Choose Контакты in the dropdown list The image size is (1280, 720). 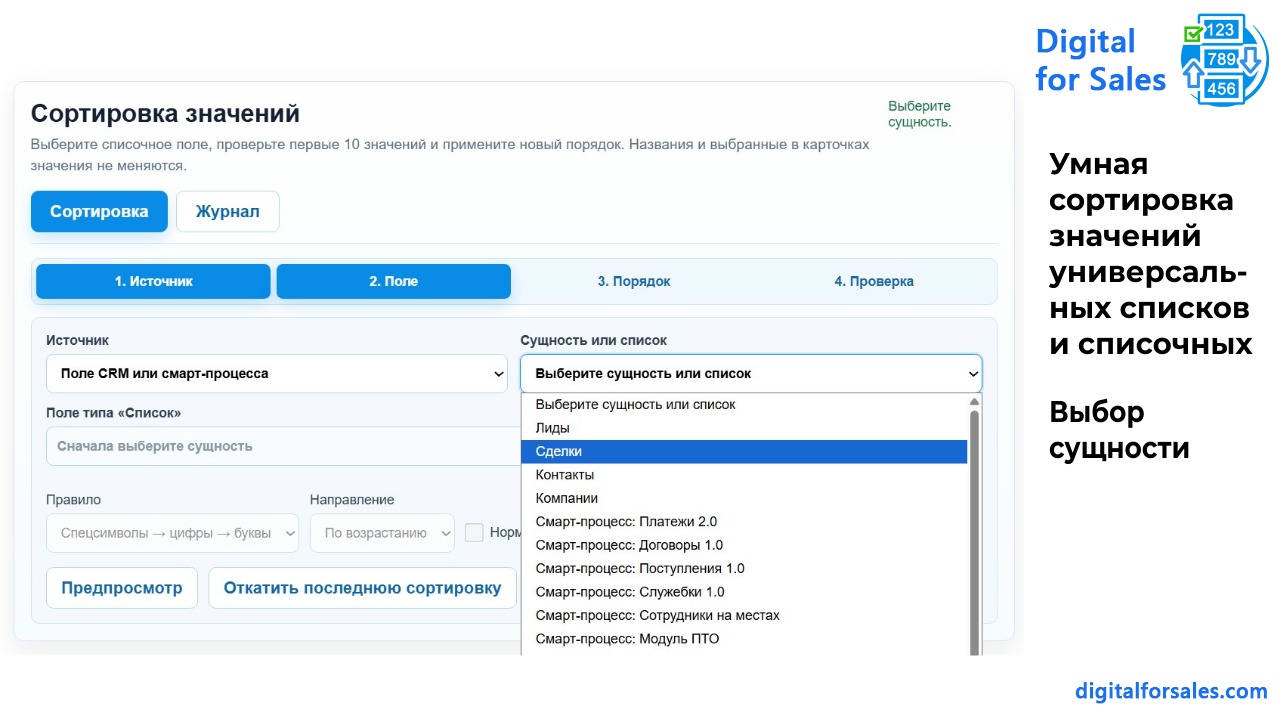point(744,475)
